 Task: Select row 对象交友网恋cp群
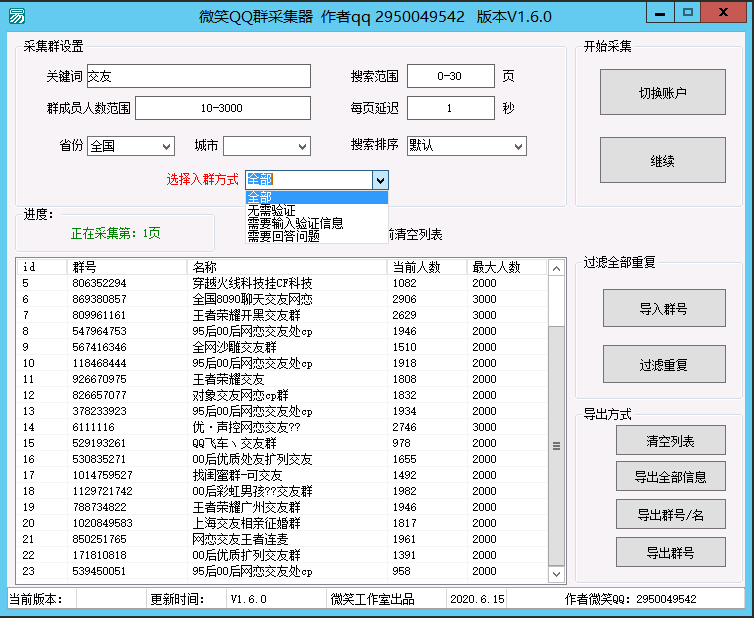pyautogui.click(x=282, y=395)
